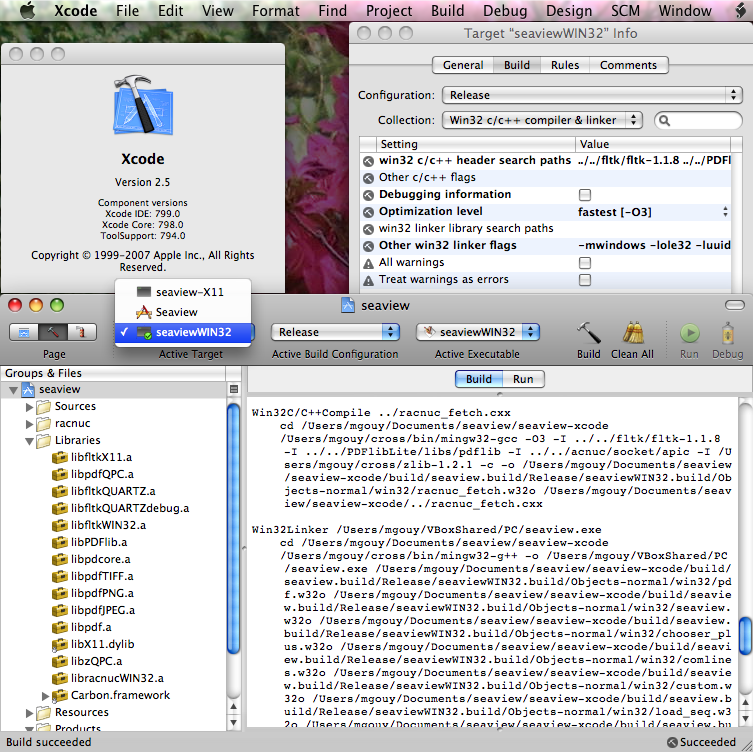This screenshot has height=752, width=753.
Task: Toggle the All warnings checkbox
Action: (585, 263)
